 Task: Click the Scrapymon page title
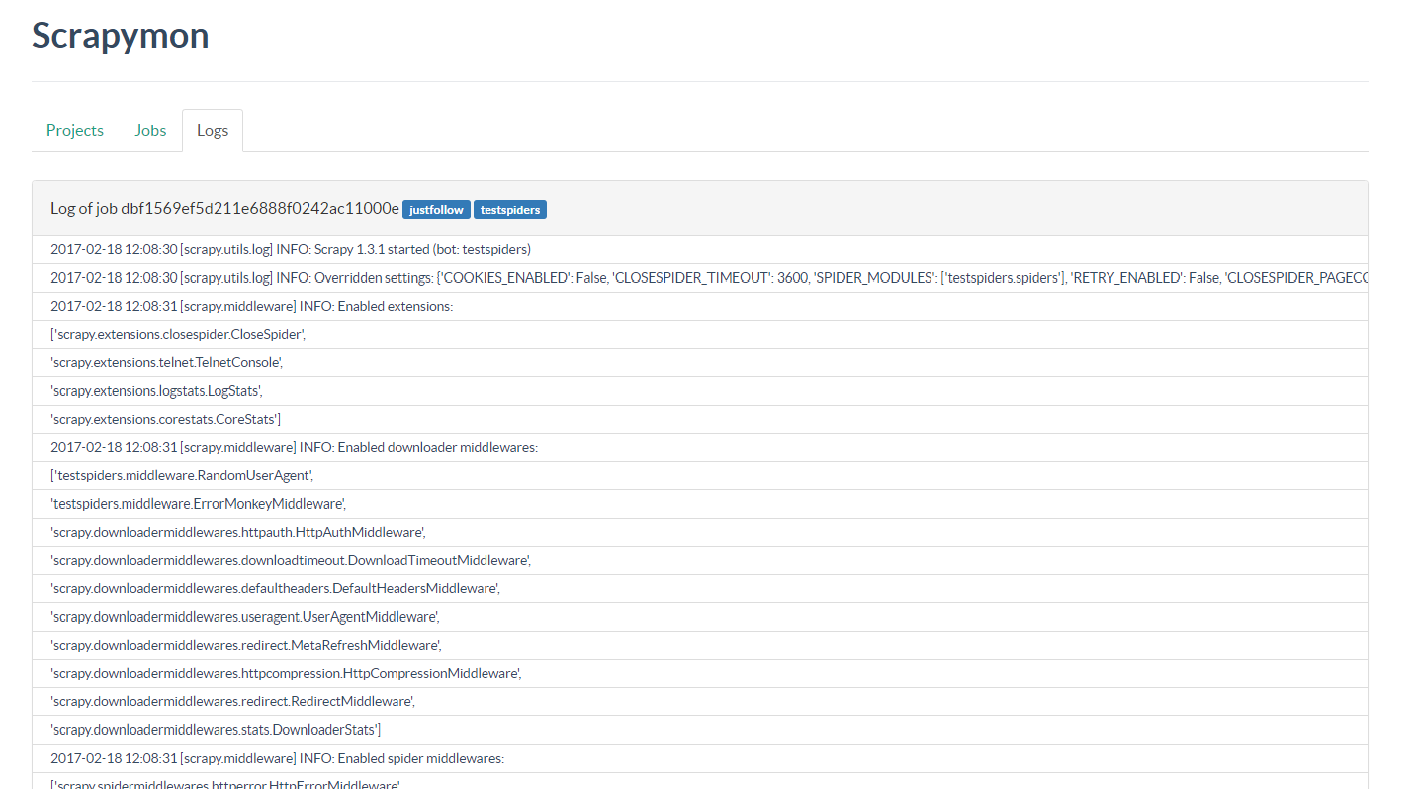click(121, 35)
